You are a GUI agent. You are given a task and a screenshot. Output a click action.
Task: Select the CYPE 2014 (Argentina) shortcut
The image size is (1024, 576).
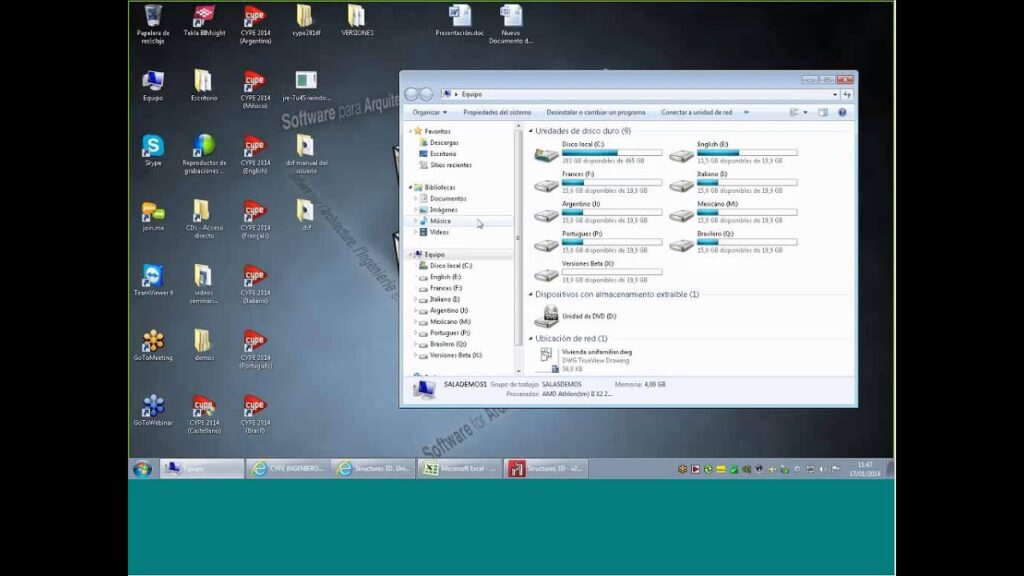(x=254, y=18)
